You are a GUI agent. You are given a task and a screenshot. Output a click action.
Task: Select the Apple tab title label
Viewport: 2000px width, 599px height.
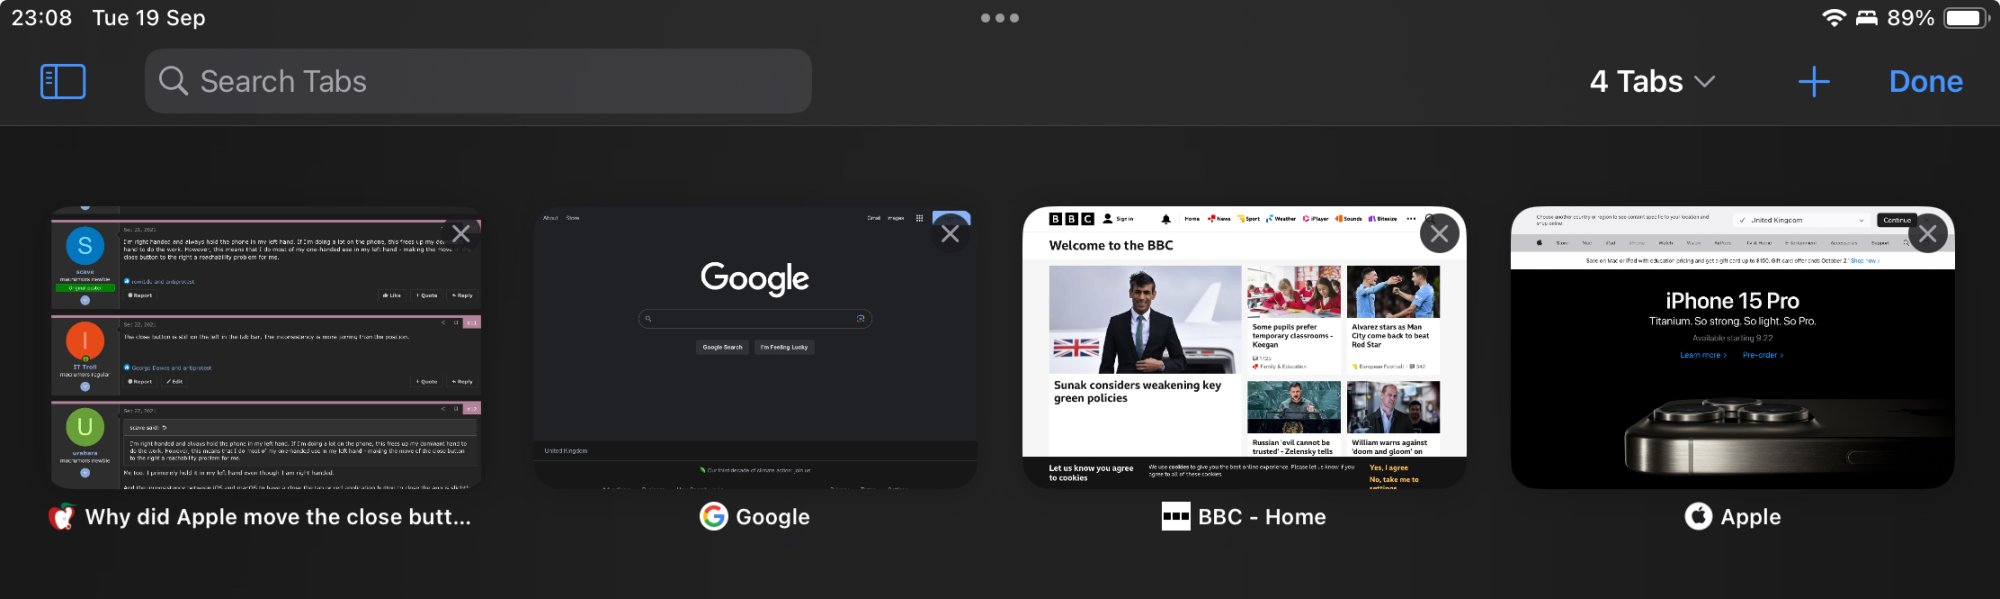1750,517
